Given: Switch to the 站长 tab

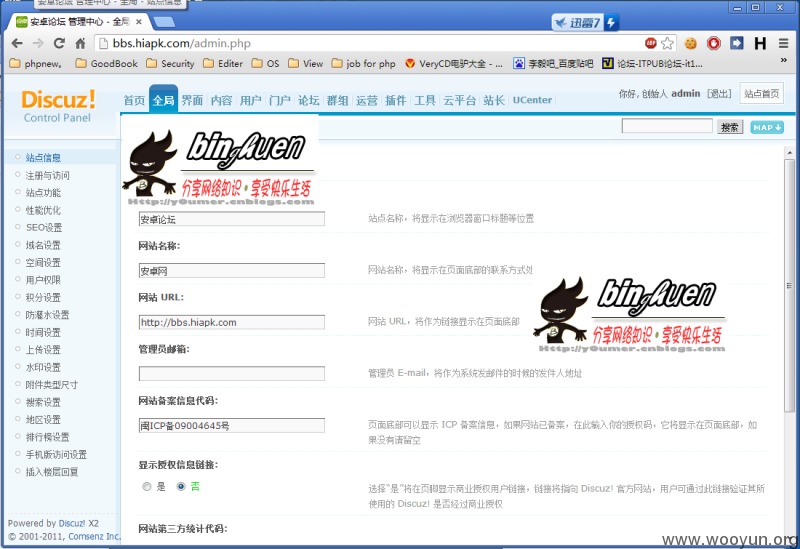Looking at the screenshot, I should (494, 101).
